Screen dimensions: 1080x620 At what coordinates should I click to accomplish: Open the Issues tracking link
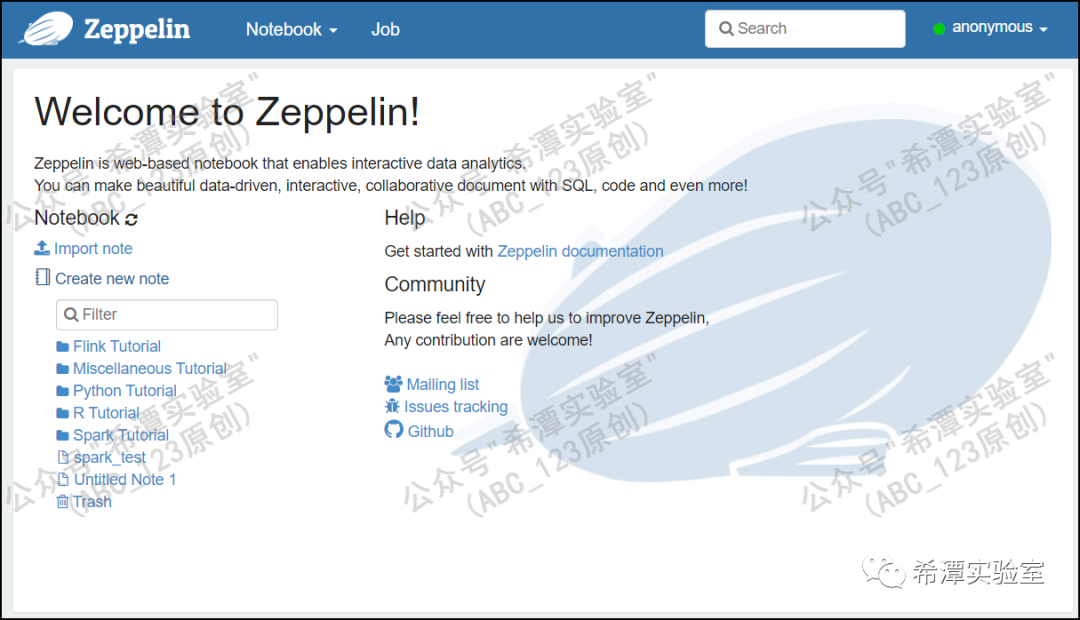(x=456, y=406)
